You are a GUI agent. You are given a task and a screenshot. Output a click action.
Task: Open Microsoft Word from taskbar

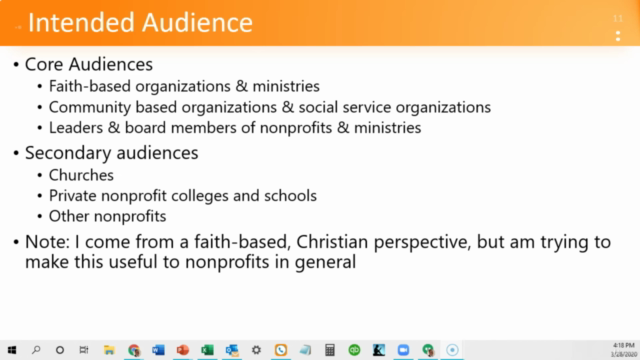coord(158,350)
